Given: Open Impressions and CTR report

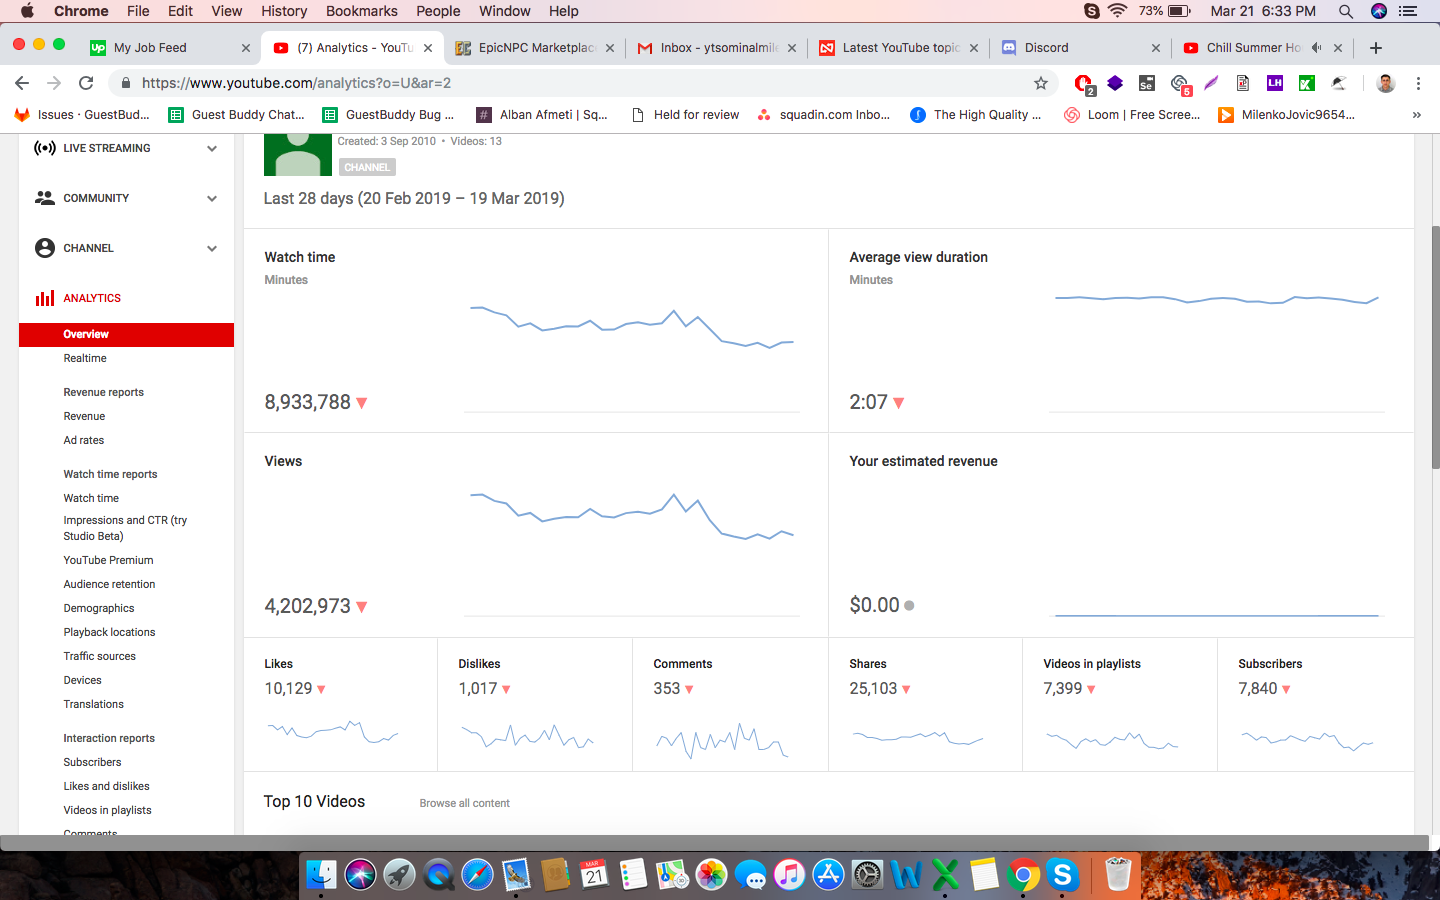Looking at the screenshot, I should [125, 528].
